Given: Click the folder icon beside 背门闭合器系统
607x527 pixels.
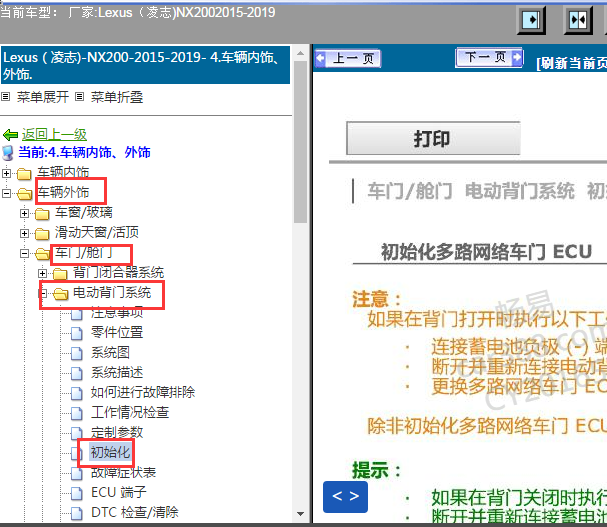Looking at the screenshot, I should coord(60,274).
